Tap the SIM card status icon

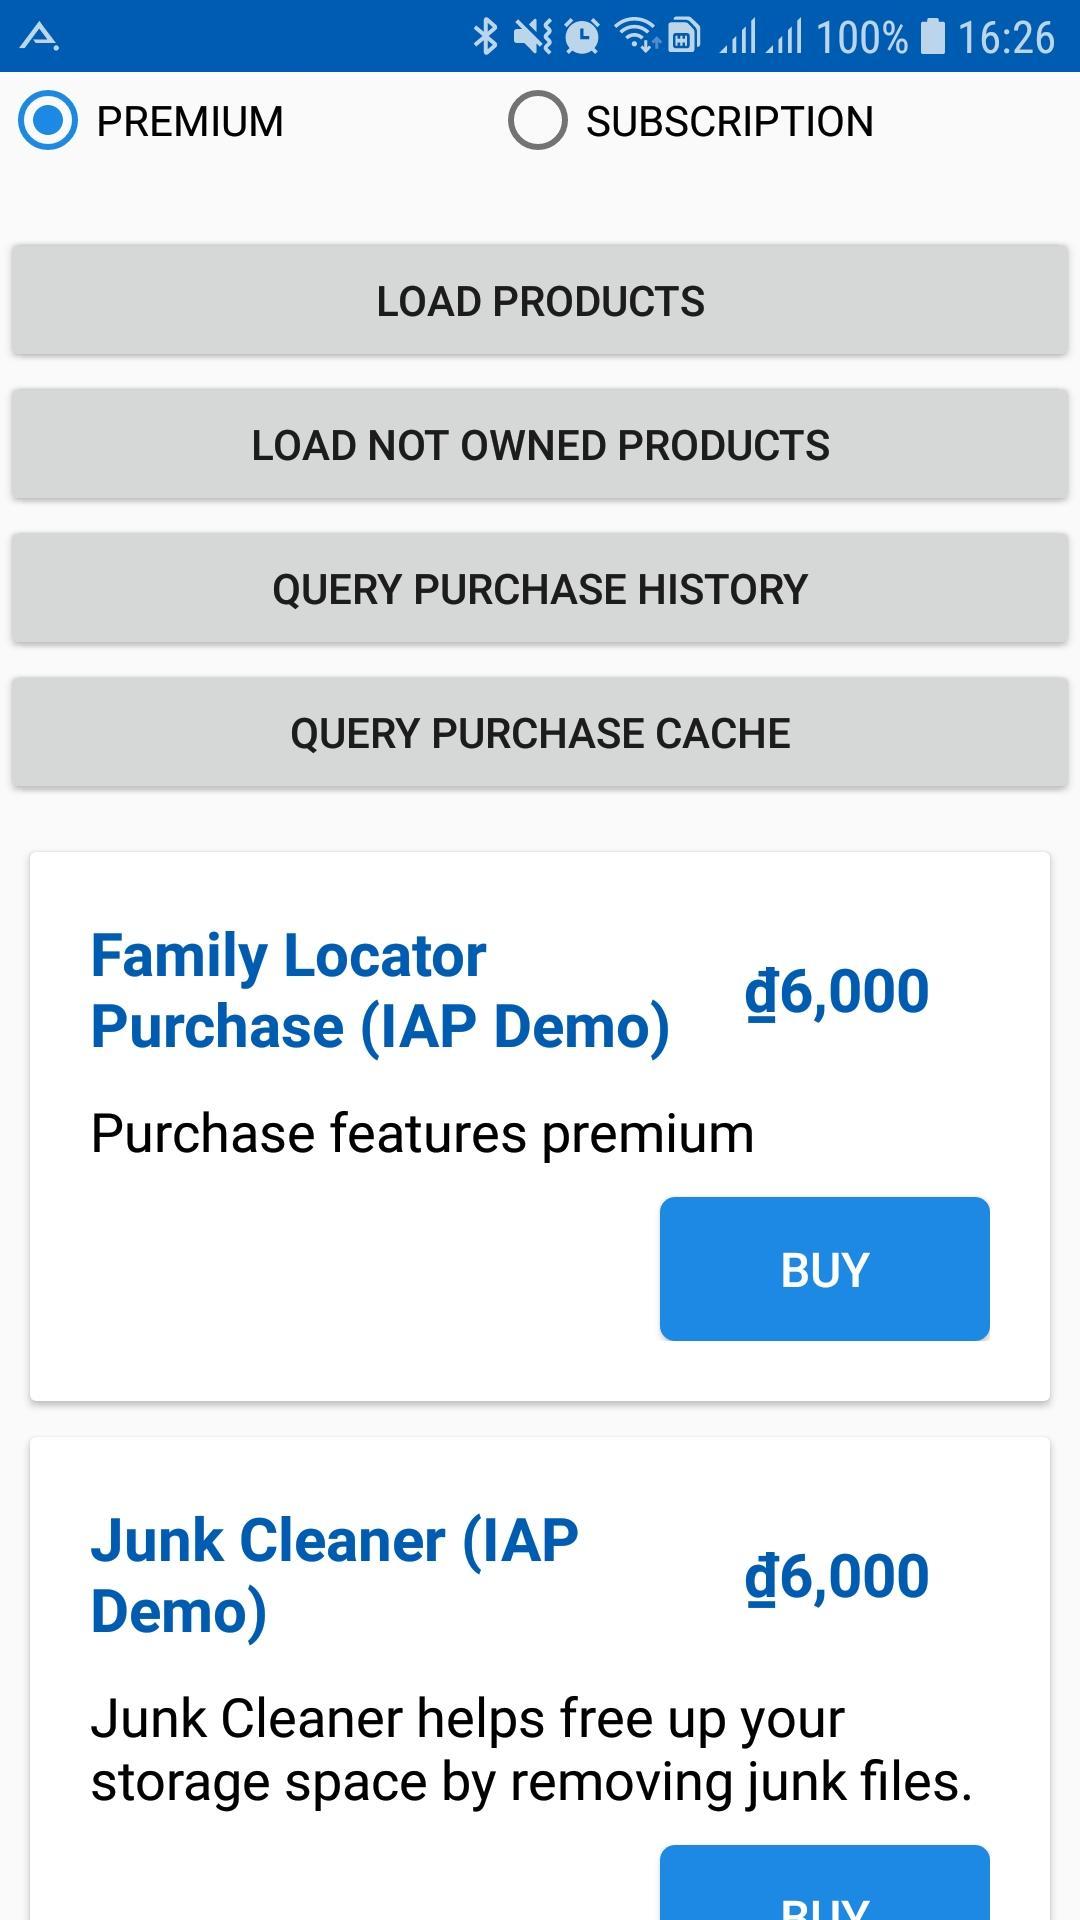[684, 37]
